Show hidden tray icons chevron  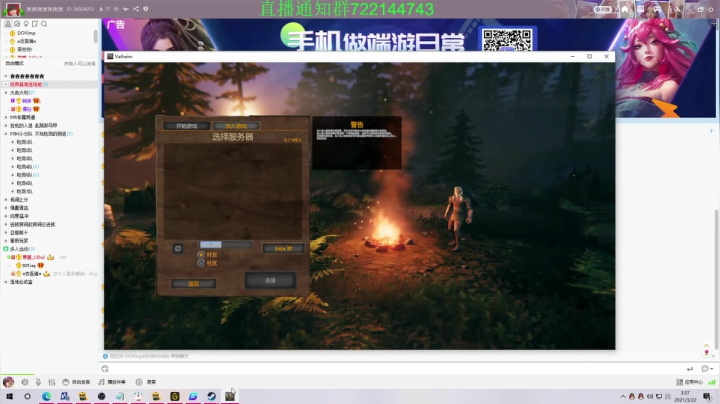[x=623, y=396]
